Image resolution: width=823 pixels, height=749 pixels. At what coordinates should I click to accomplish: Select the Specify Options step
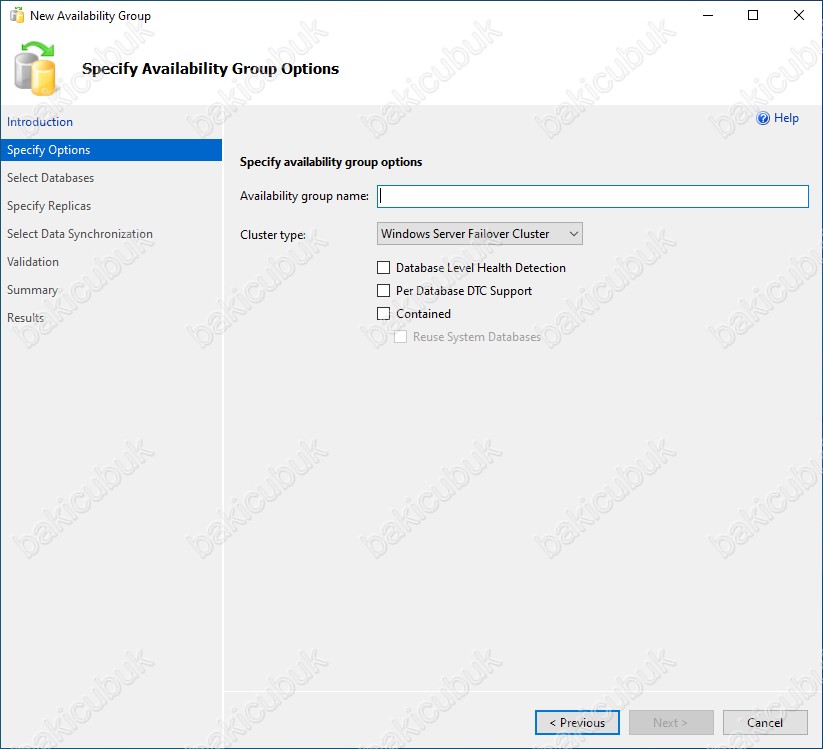[111, 150]
